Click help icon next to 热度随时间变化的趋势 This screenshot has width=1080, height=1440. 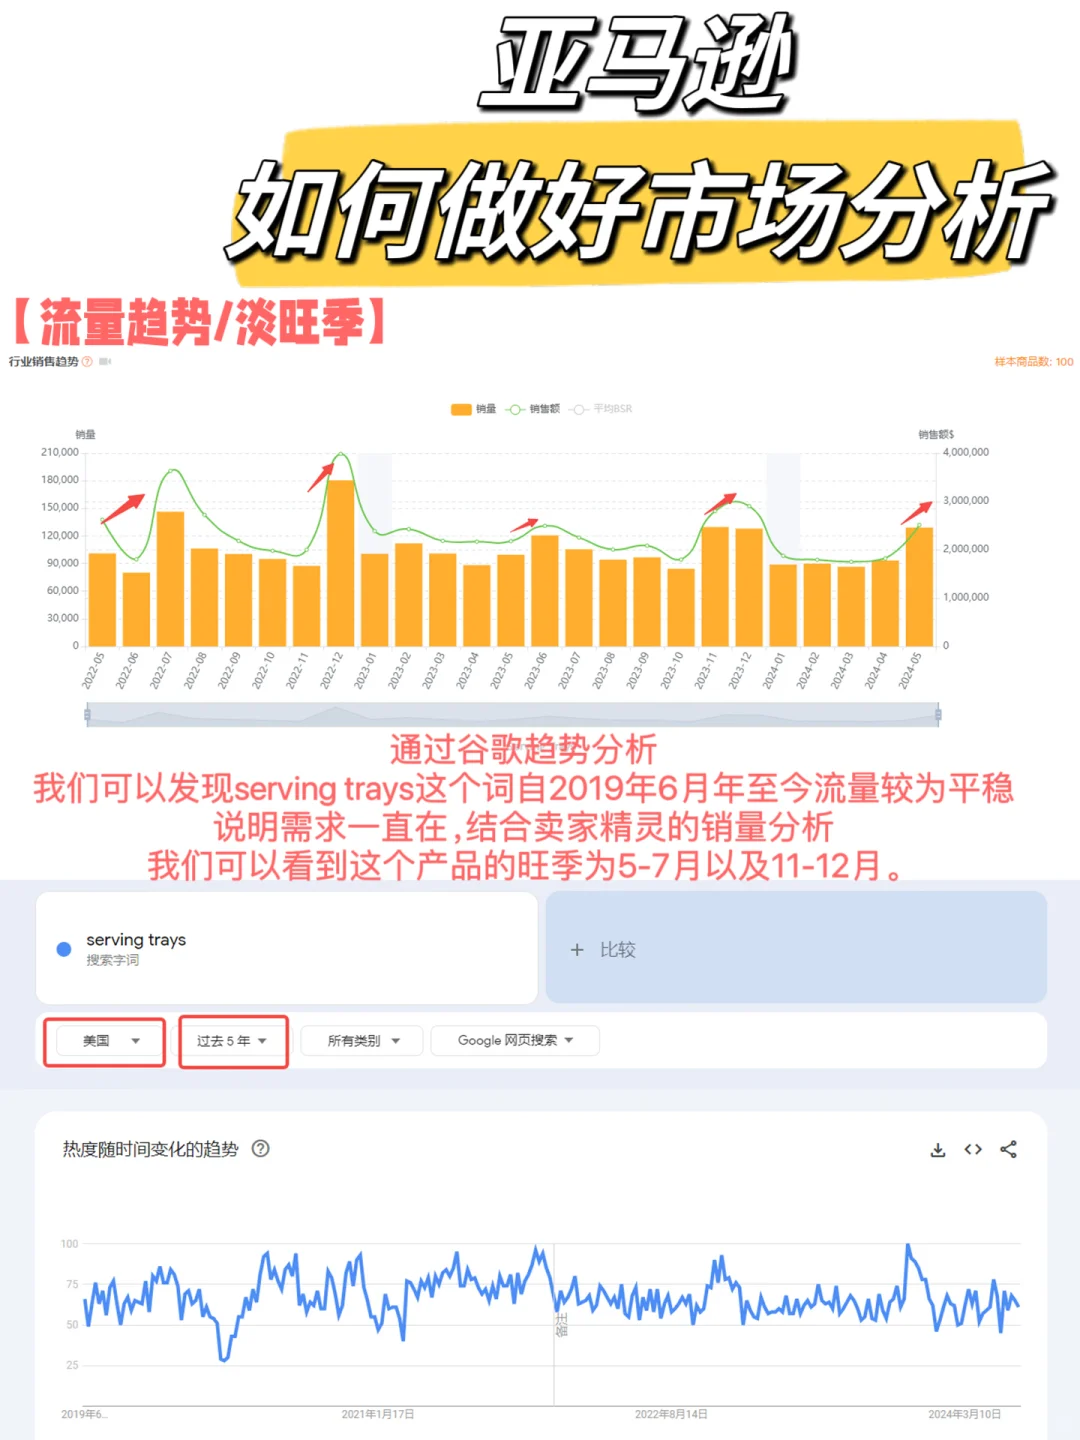click(261, 1148)
